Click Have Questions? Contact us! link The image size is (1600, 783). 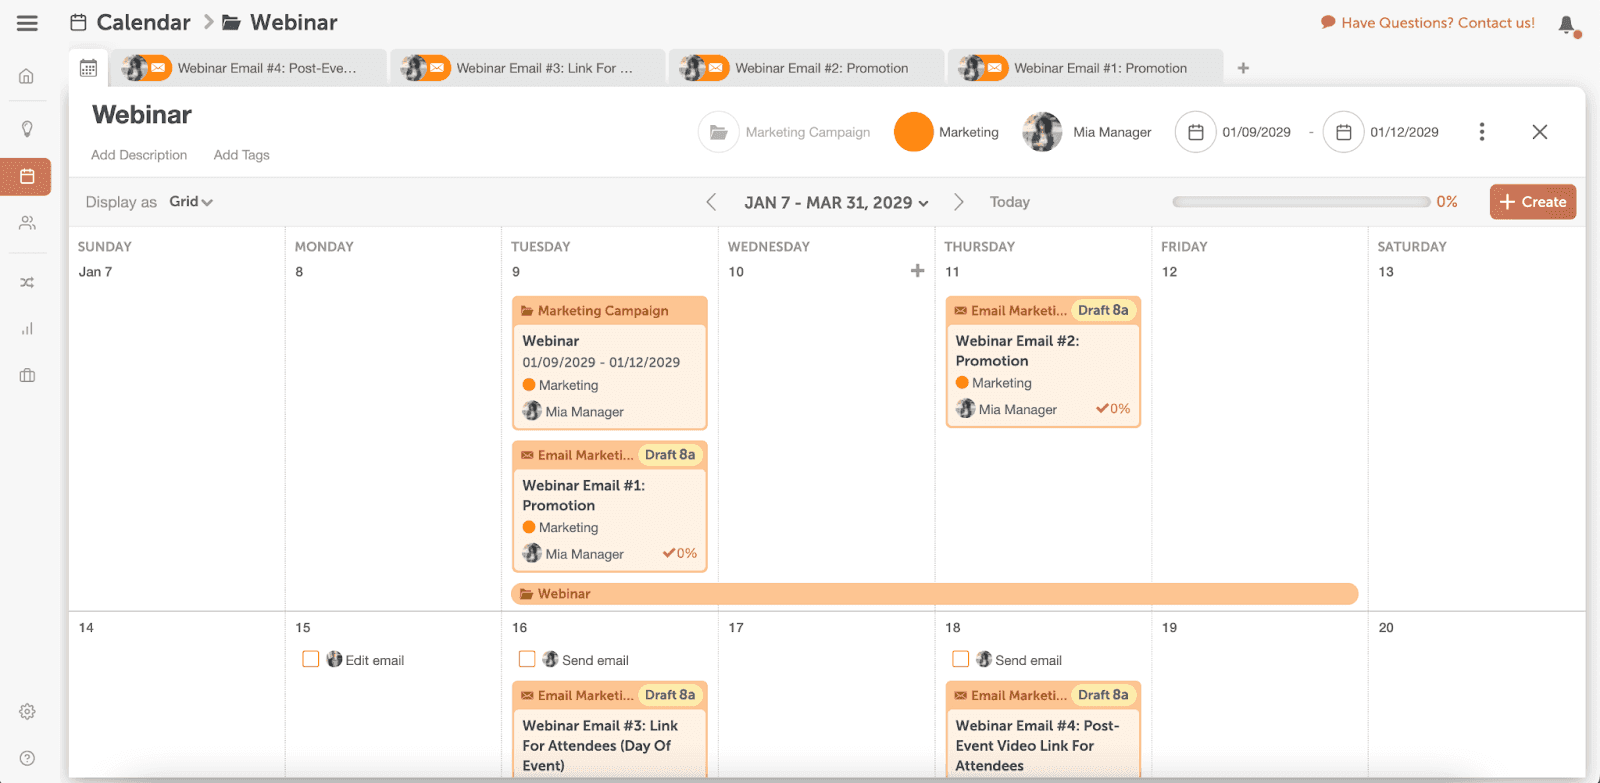point(1428,23)
